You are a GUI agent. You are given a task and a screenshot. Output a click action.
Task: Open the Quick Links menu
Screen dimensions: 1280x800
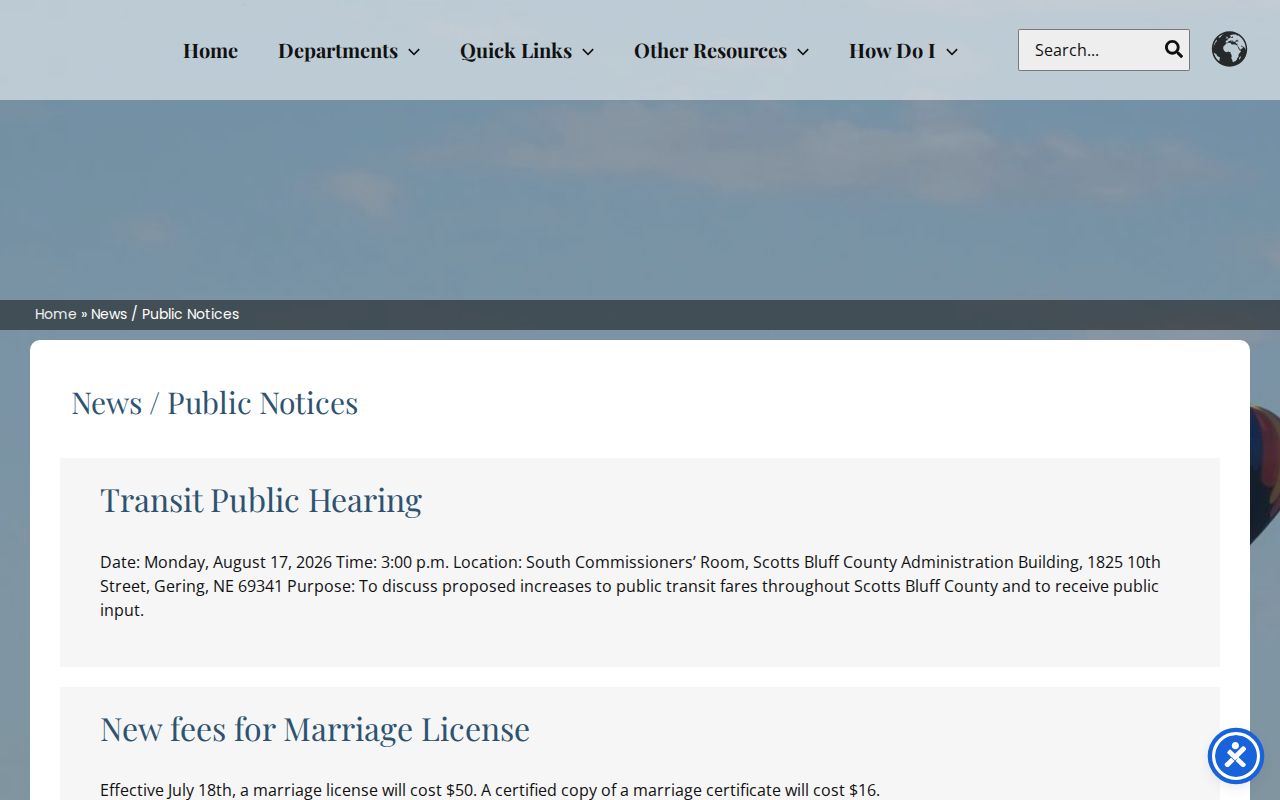click(516, 51)
